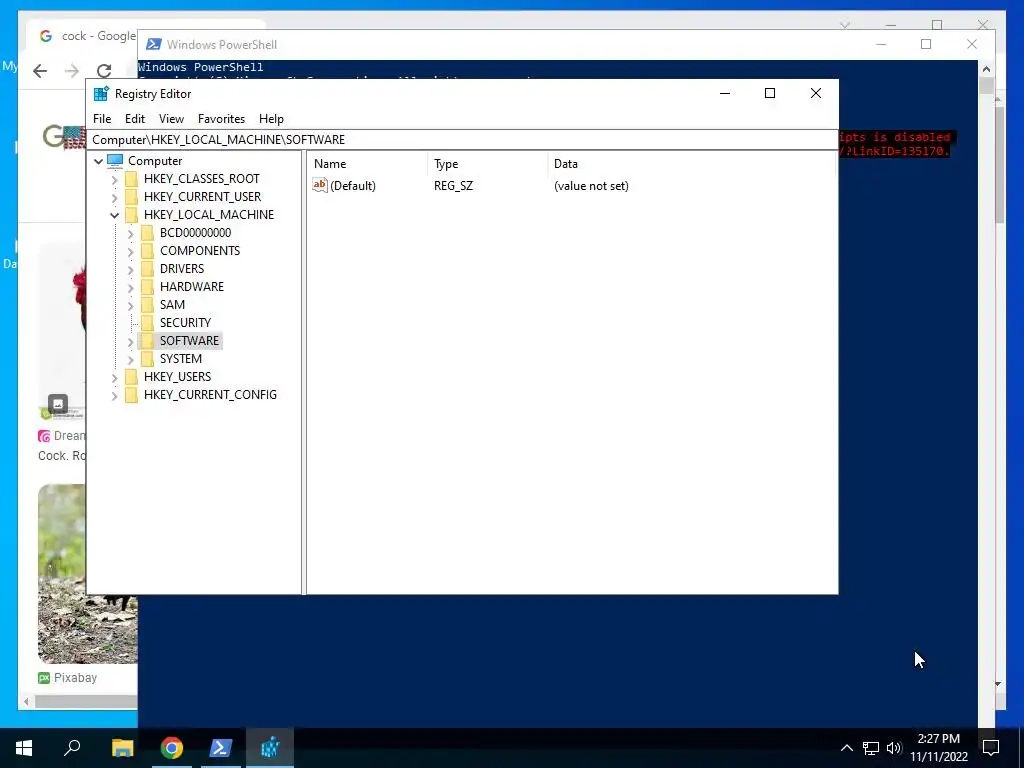Image resolution: width=1024 pixels, height=768 pixels.
Task: Select DRIVERS folder icon
Action: [148, 268]
